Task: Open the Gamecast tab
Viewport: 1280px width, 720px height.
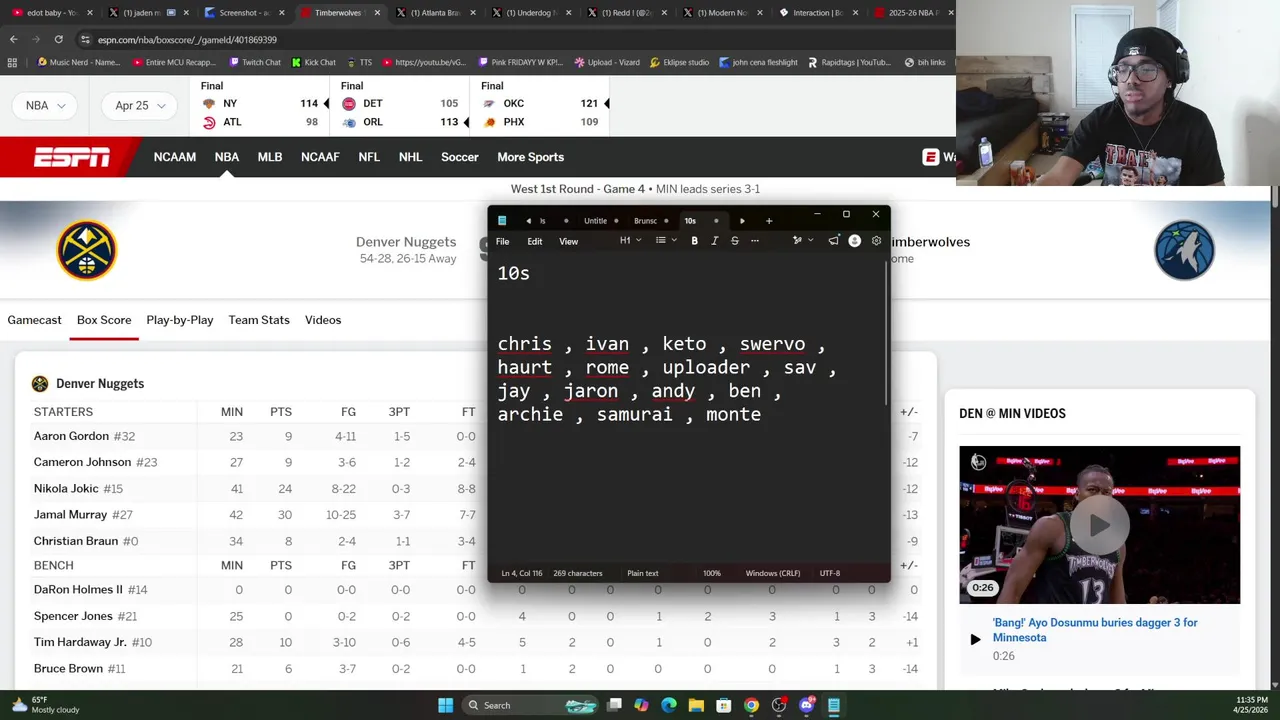Action: [35, 320]
